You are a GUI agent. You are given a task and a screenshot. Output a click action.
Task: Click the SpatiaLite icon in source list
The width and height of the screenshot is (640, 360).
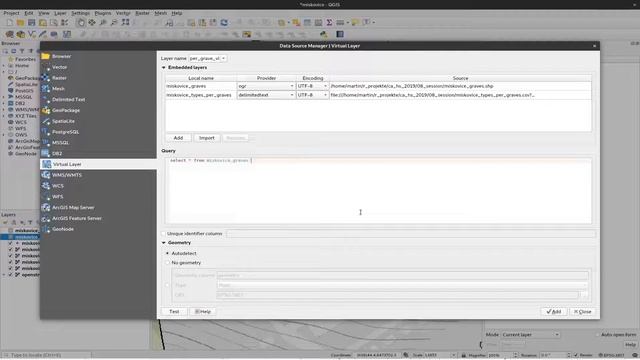click(46, 121)
